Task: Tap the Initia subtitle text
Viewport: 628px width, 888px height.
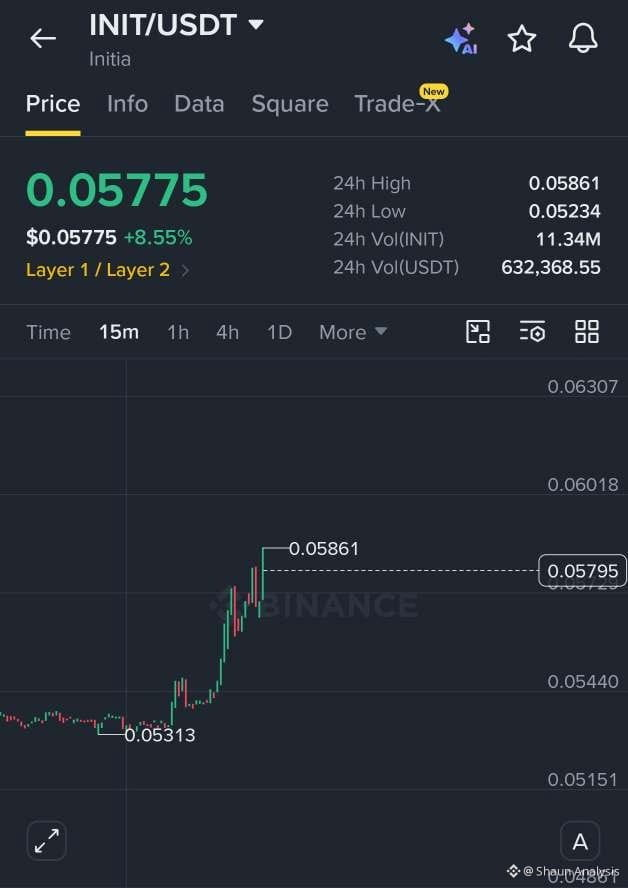Action: point(110,59)
